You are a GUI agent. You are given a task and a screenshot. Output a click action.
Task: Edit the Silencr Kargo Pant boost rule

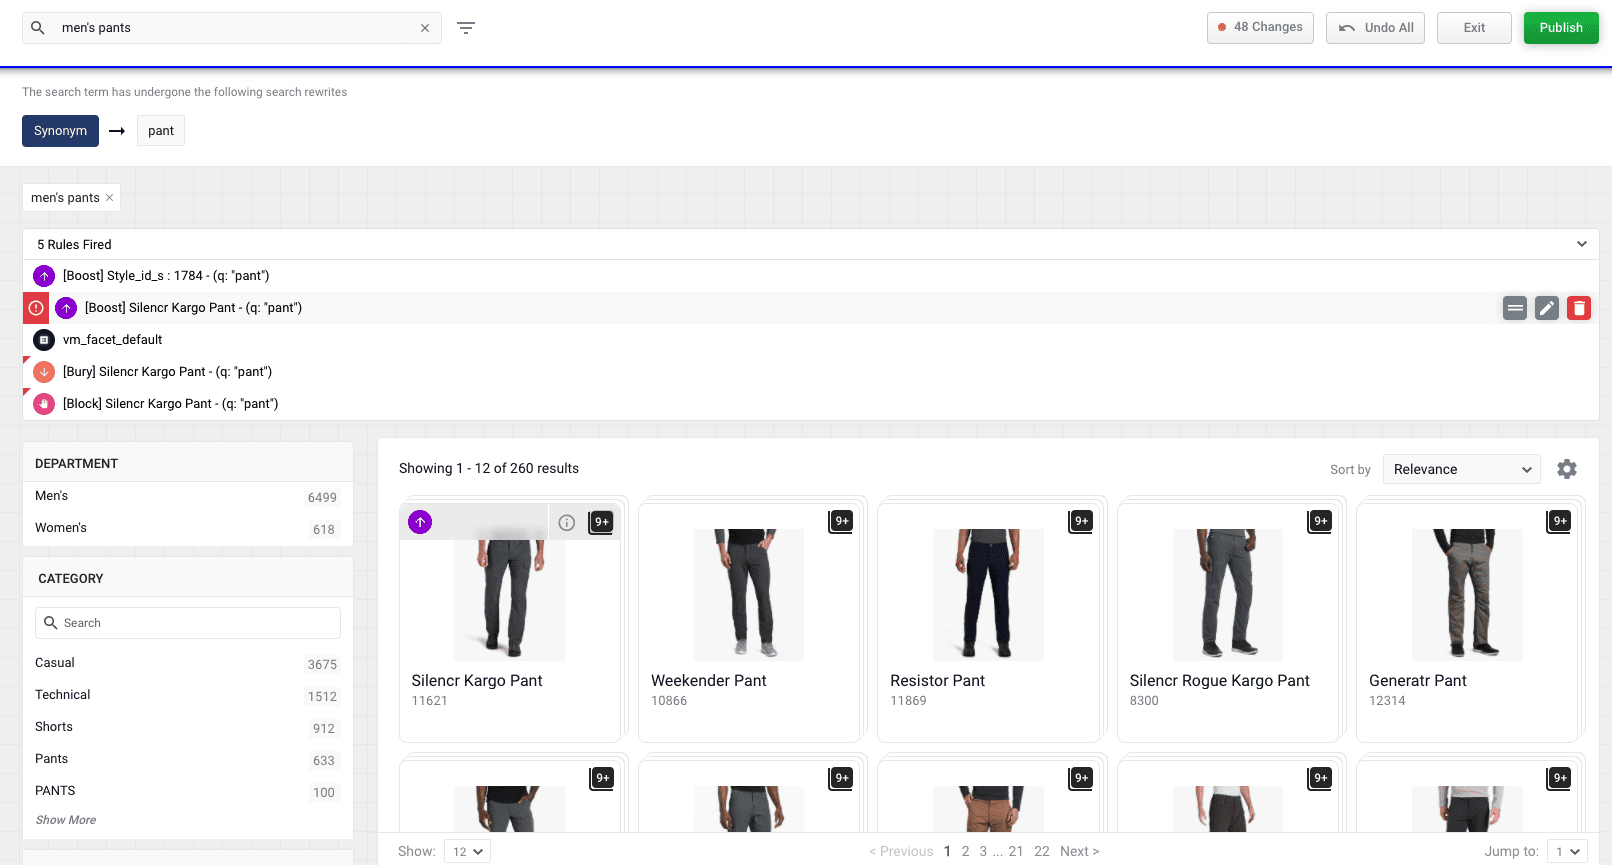1547,308
